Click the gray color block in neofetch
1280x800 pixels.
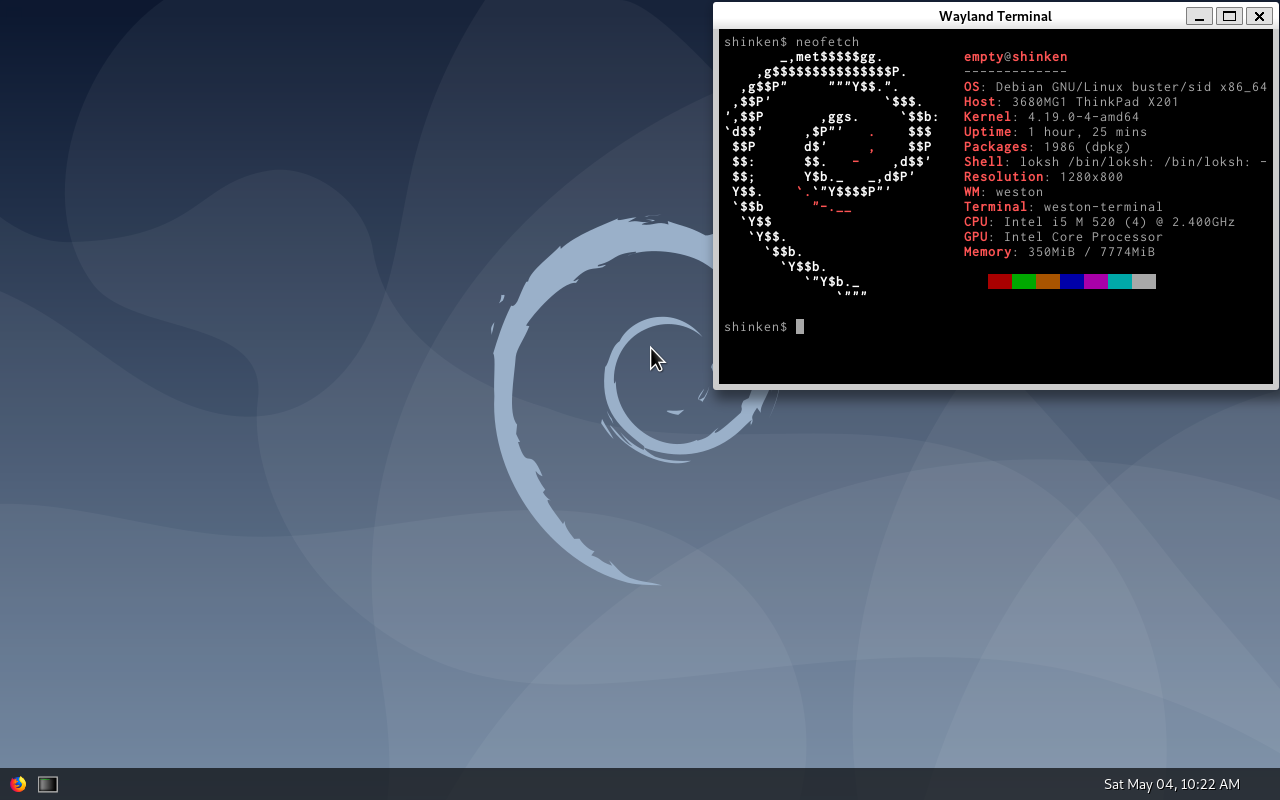click(1144, 282)
